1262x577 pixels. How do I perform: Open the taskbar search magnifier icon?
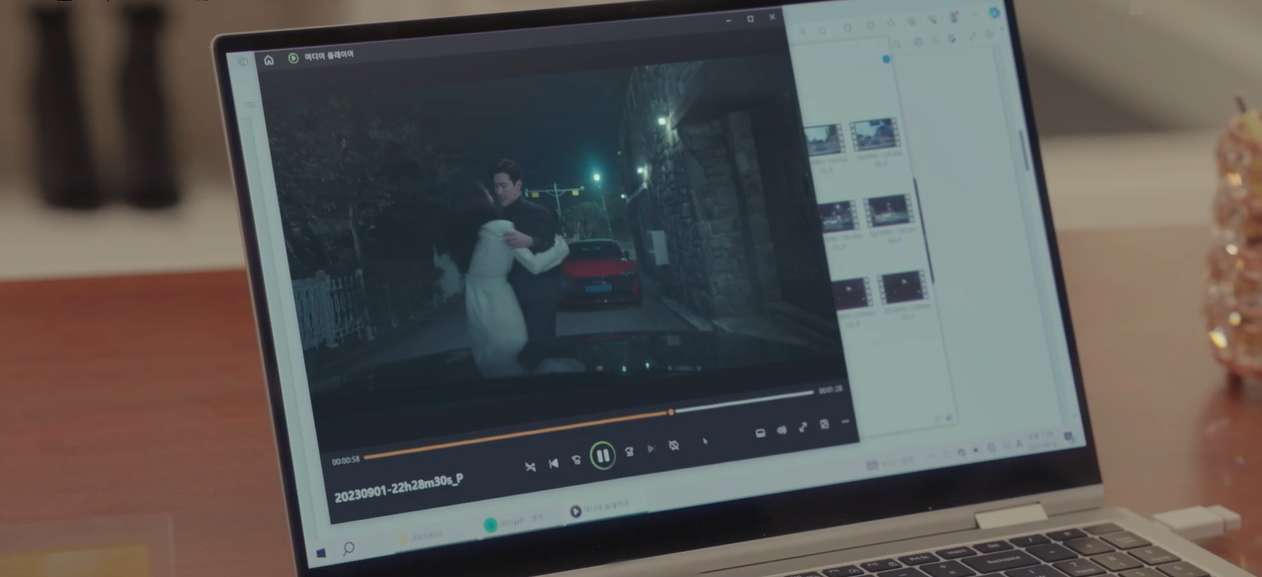pyautogui.click(x=348, y=548)
